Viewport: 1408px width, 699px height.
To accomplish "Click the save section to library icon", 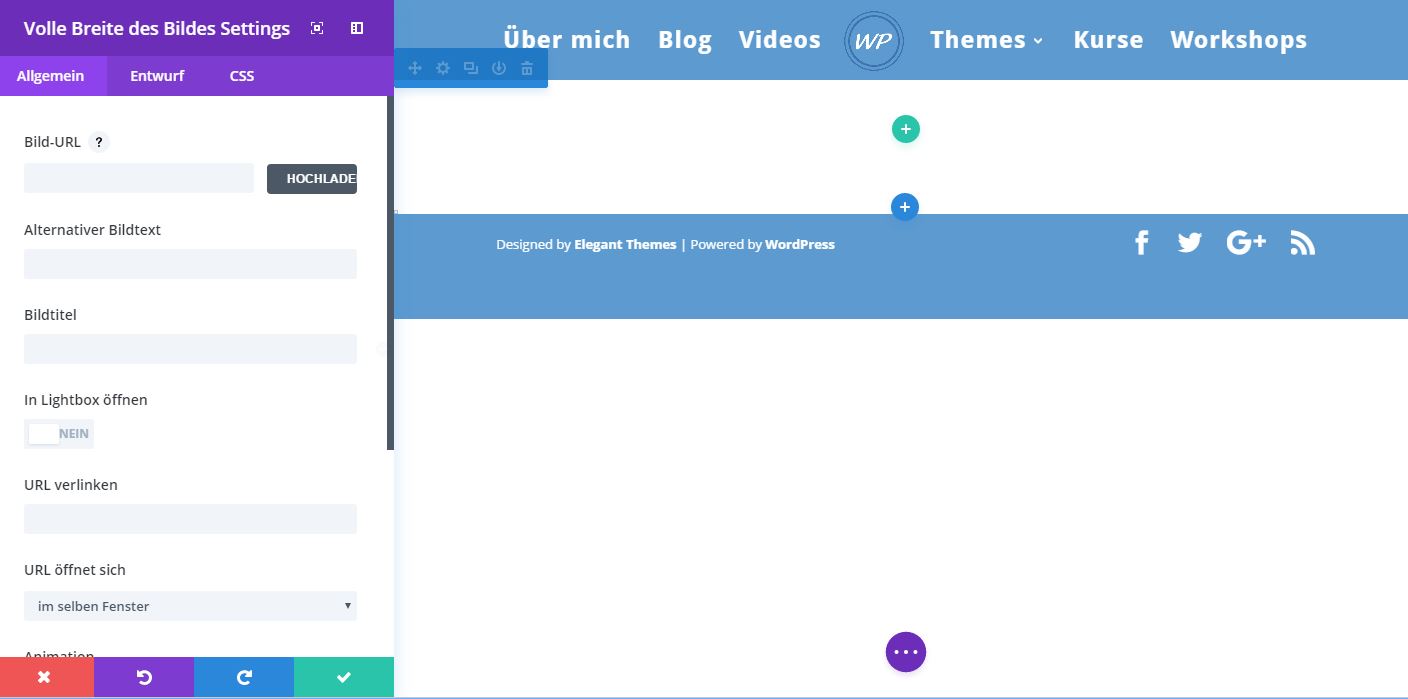I will coord(499,68).
